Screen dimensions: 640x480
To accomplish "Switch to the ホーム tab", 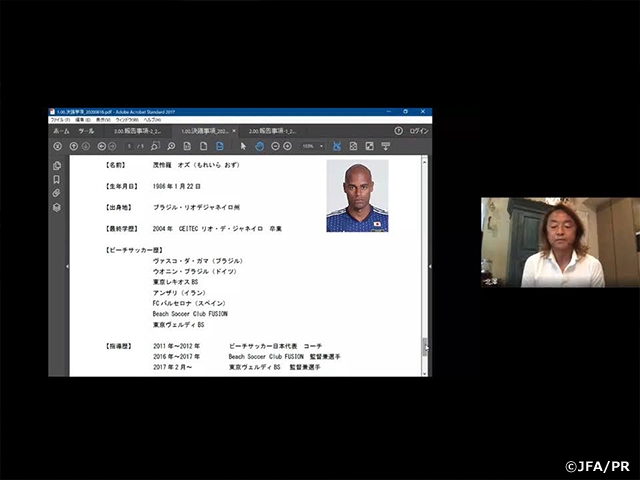I will [61, 131].
